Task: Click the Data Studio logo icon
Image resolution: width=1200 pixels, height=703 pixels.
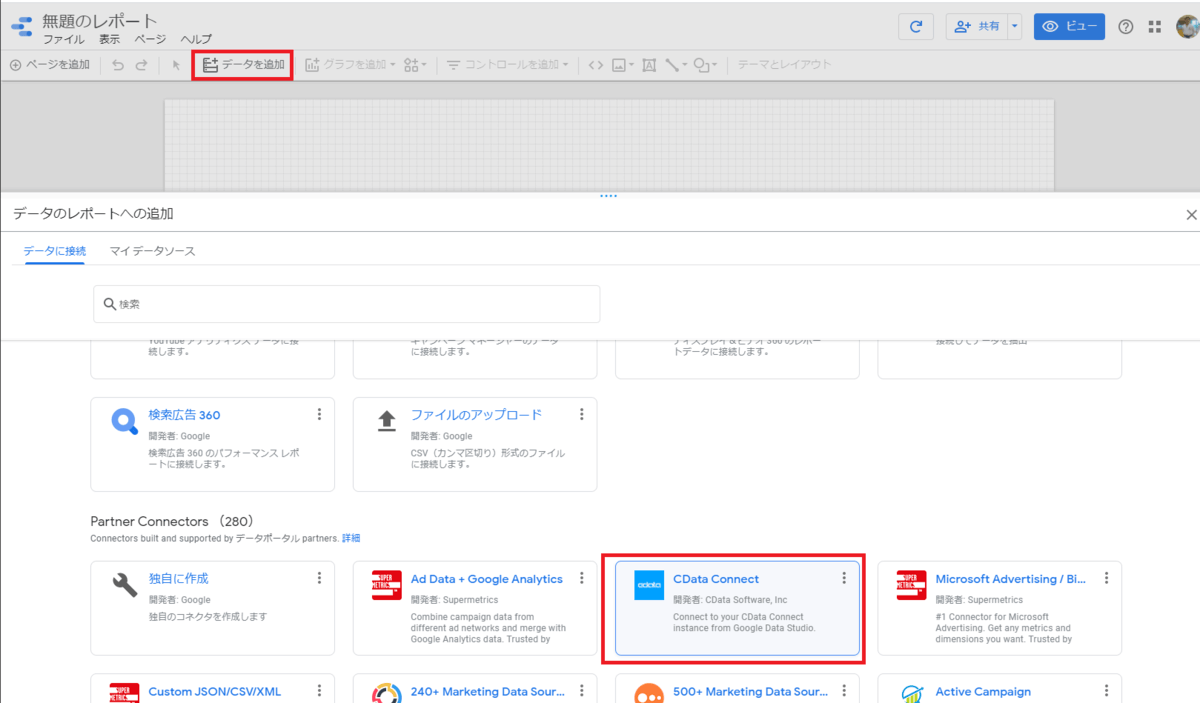Action: pyautogui.click(x=20, y=27)
